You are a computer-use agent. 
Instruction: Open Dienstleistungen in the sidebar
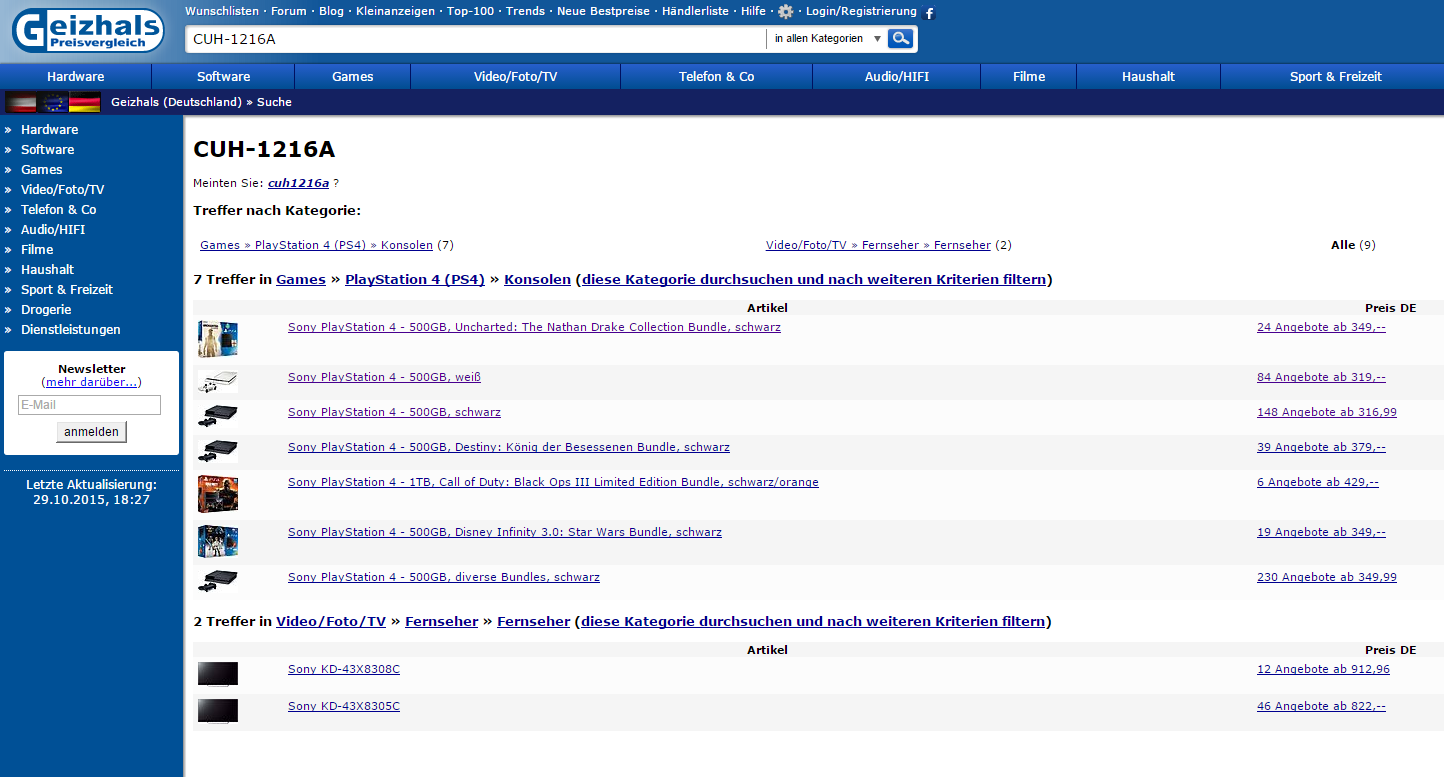coord(70,329)
